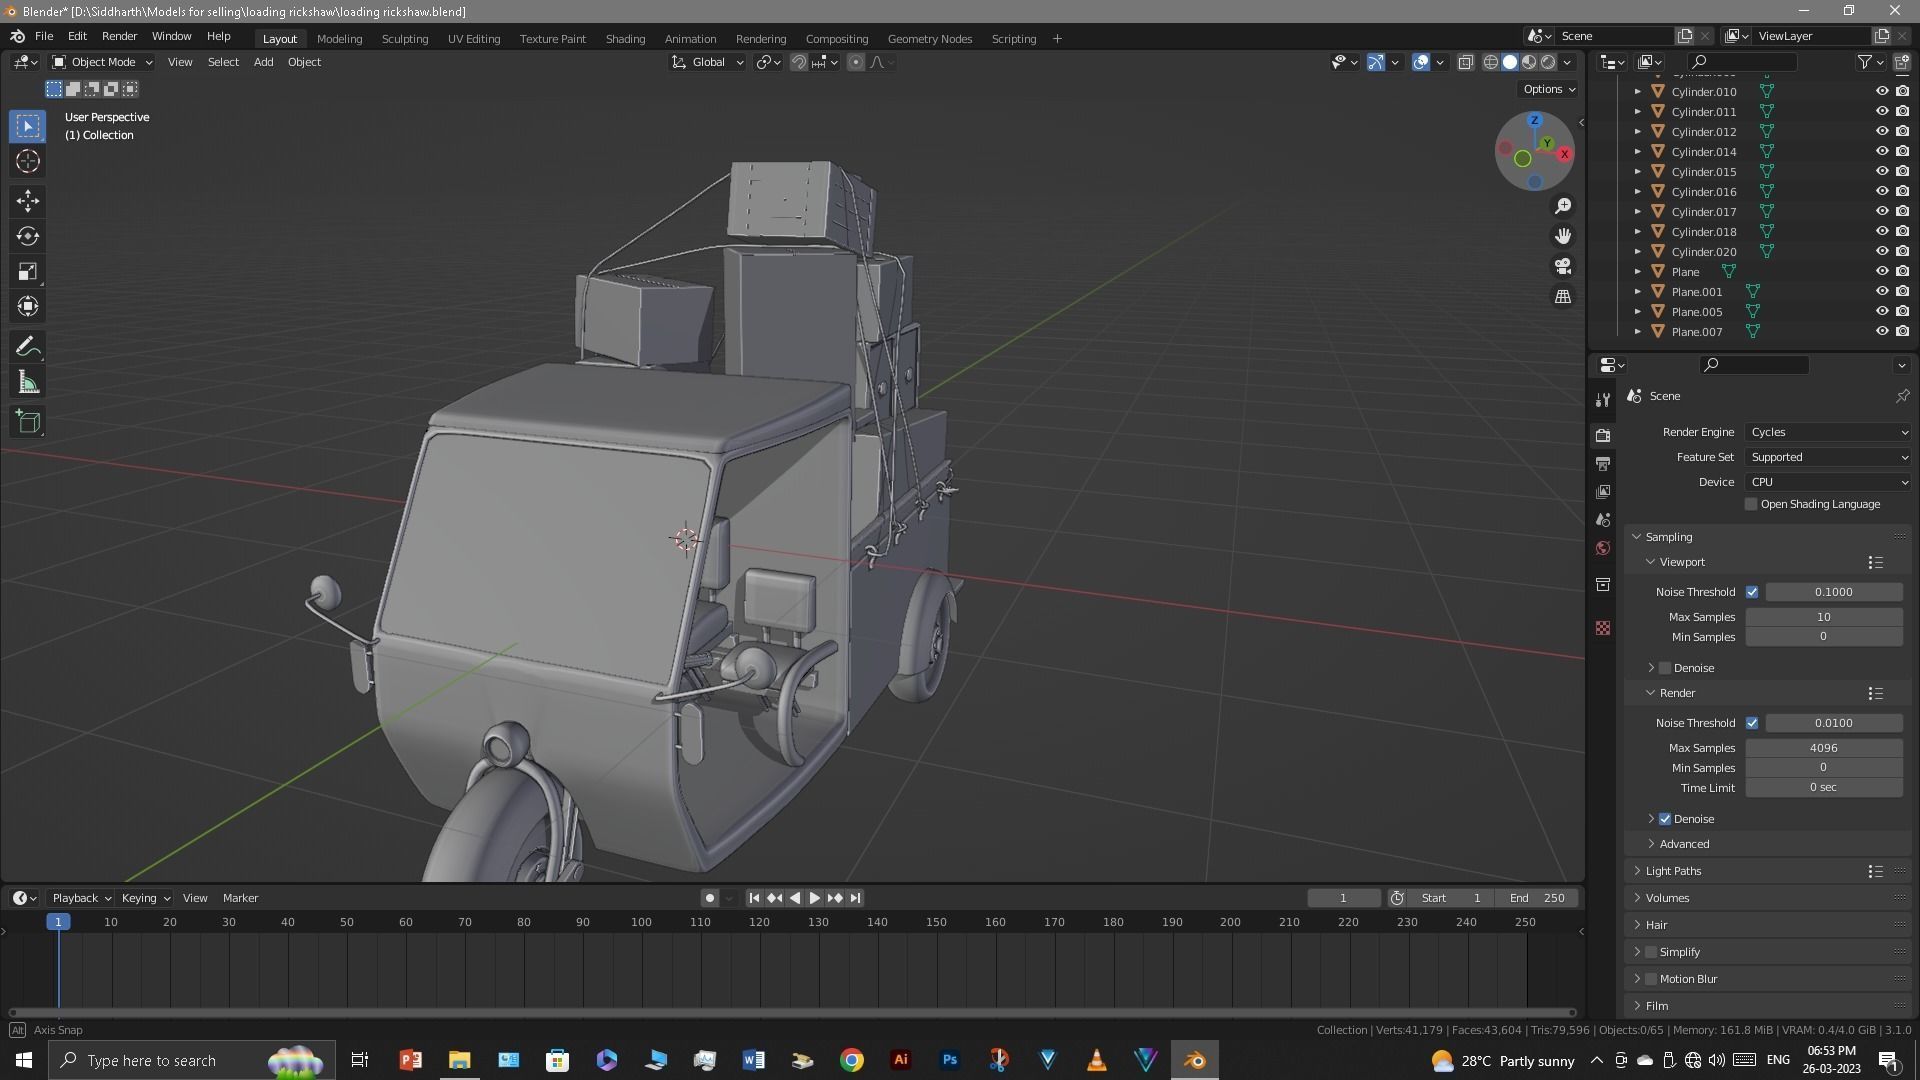Open the View Layer properties tab
This screenshot has width=1920, height=1080.
pos(1603,492)
